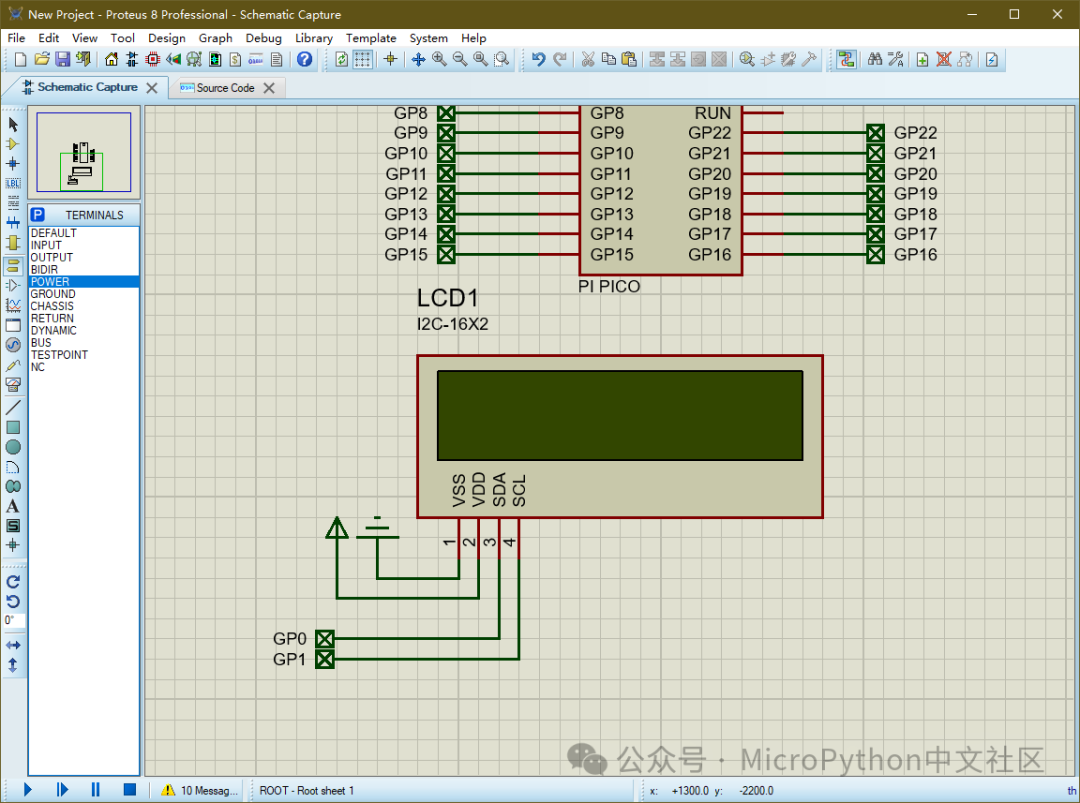Run the simulation with Play button

28,790
